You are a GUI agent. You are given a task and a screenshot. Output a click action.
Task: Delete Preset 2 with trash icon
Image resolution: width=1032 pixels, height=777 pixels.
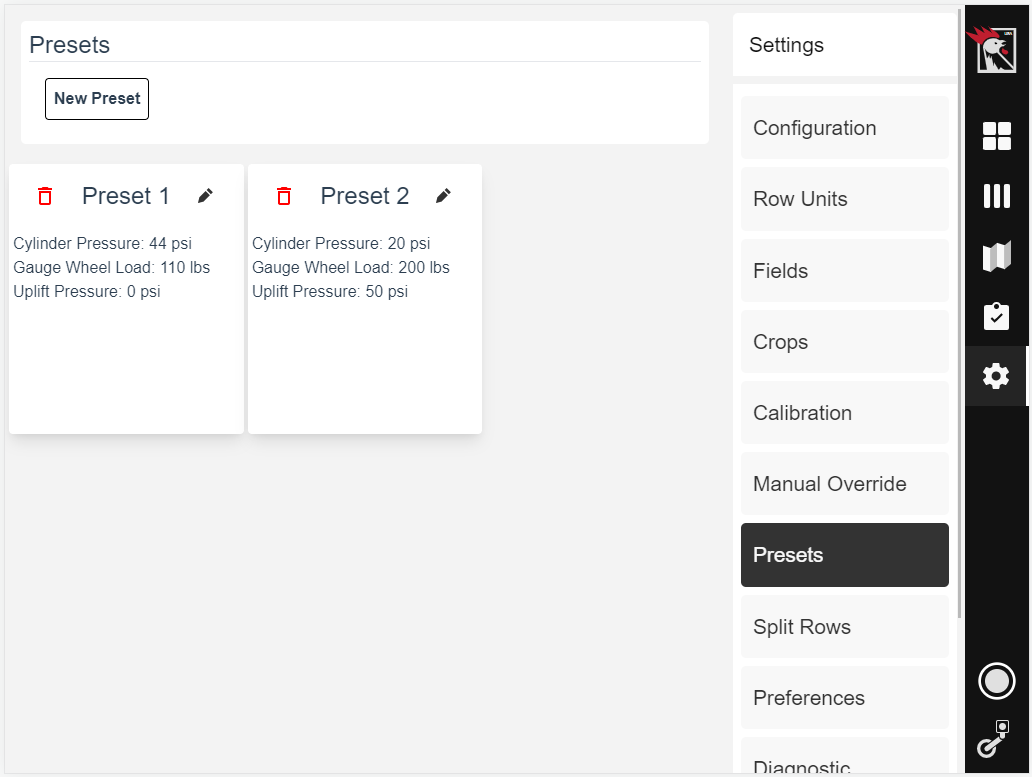[x=284, y=196]
